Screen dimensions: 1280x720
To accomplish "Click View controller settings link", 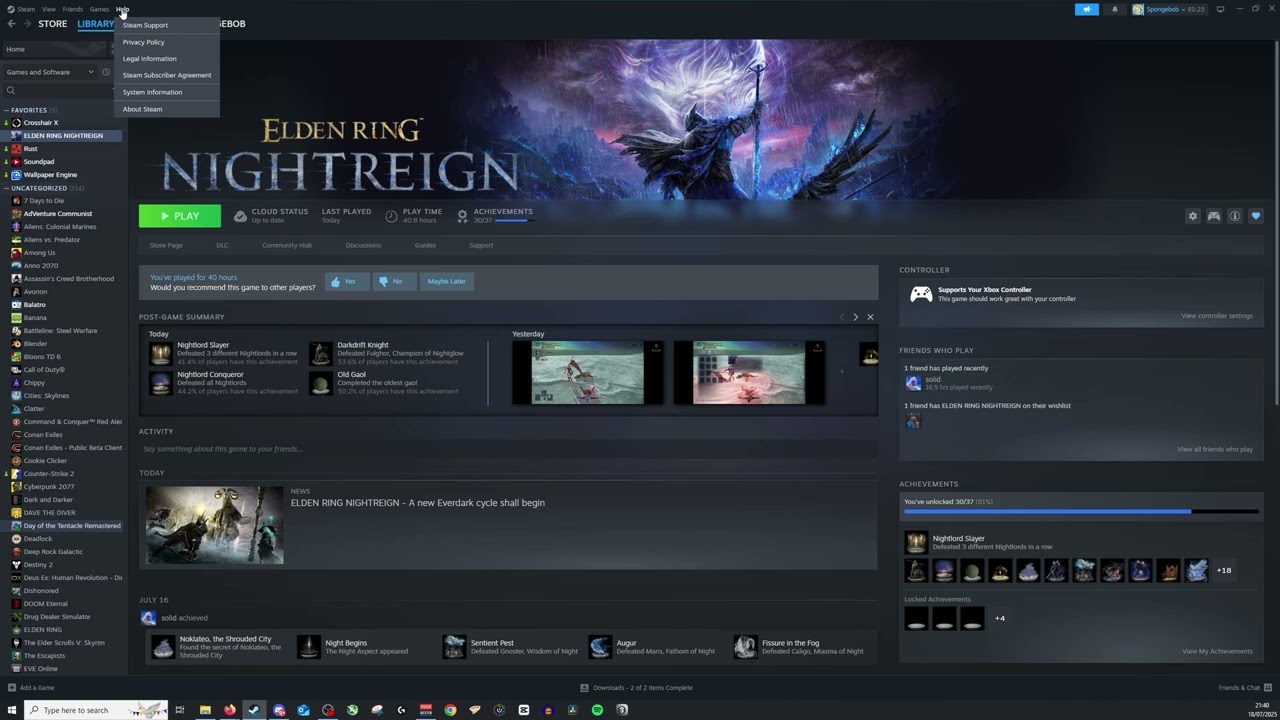I will [1216, 316].
